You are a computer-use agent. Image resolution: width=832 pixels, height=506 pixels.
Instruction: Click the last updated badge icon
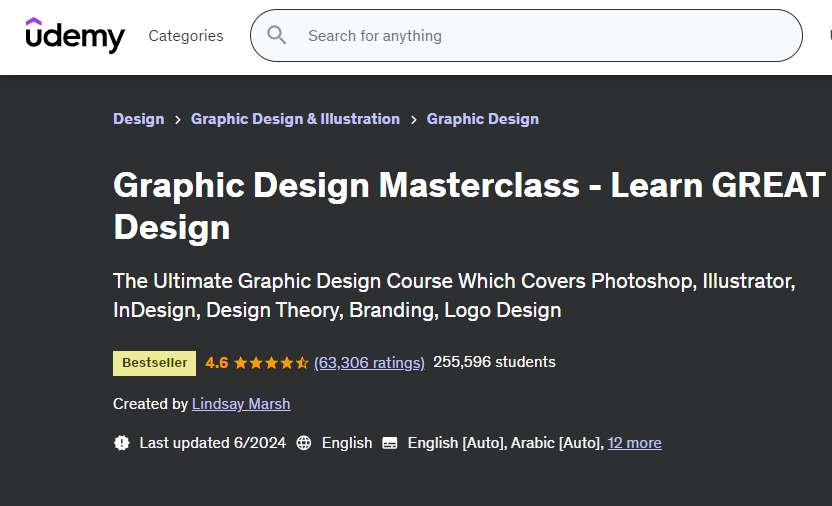pyautogui.click(x=122, y=443)
